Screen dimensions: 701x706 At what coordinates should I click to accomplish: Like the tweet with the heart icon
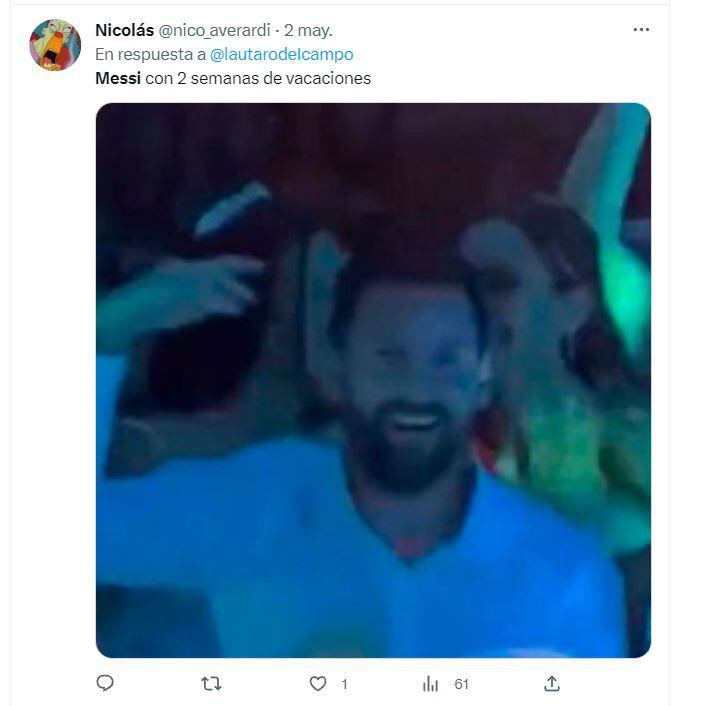(x=318, y=684)
